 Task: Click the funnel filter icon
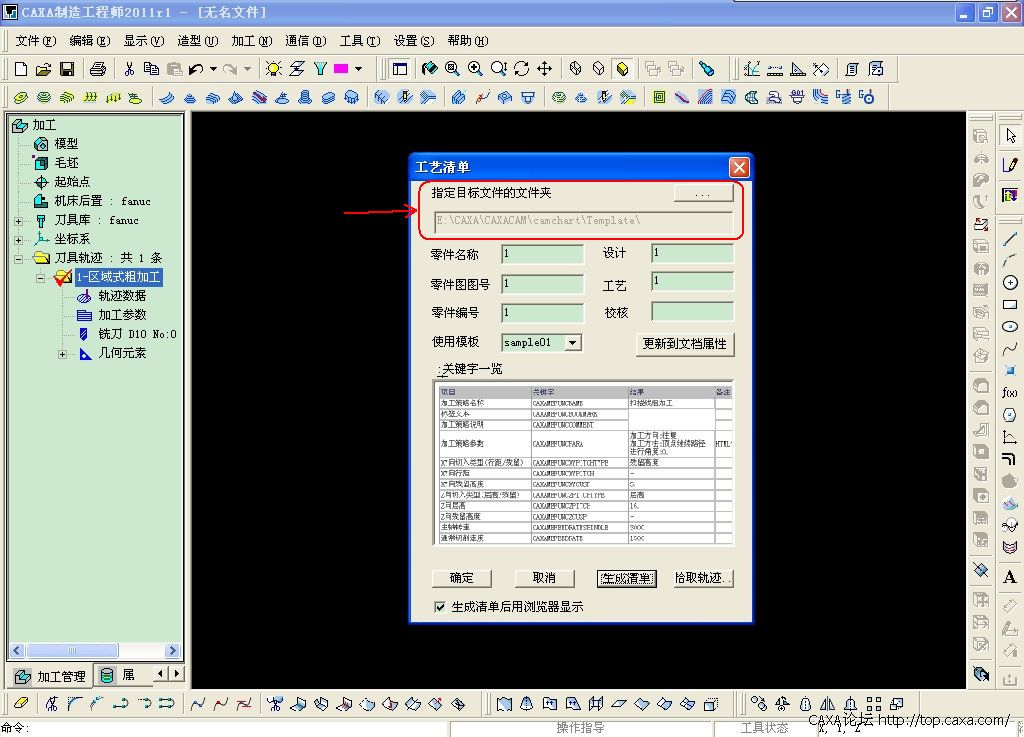pos(320,69)
